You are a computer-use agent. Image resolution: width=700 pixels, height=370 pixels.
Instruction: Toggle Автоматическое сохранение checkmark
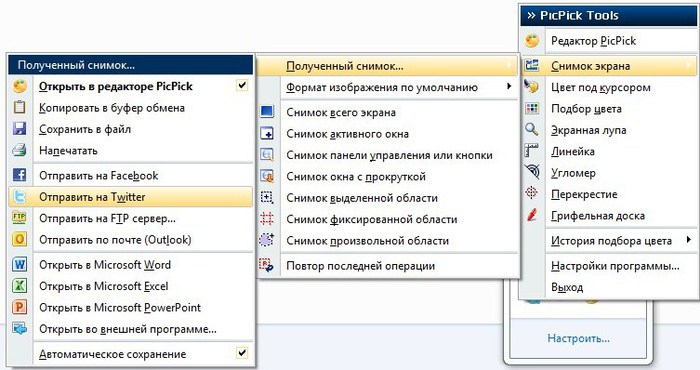242,353
